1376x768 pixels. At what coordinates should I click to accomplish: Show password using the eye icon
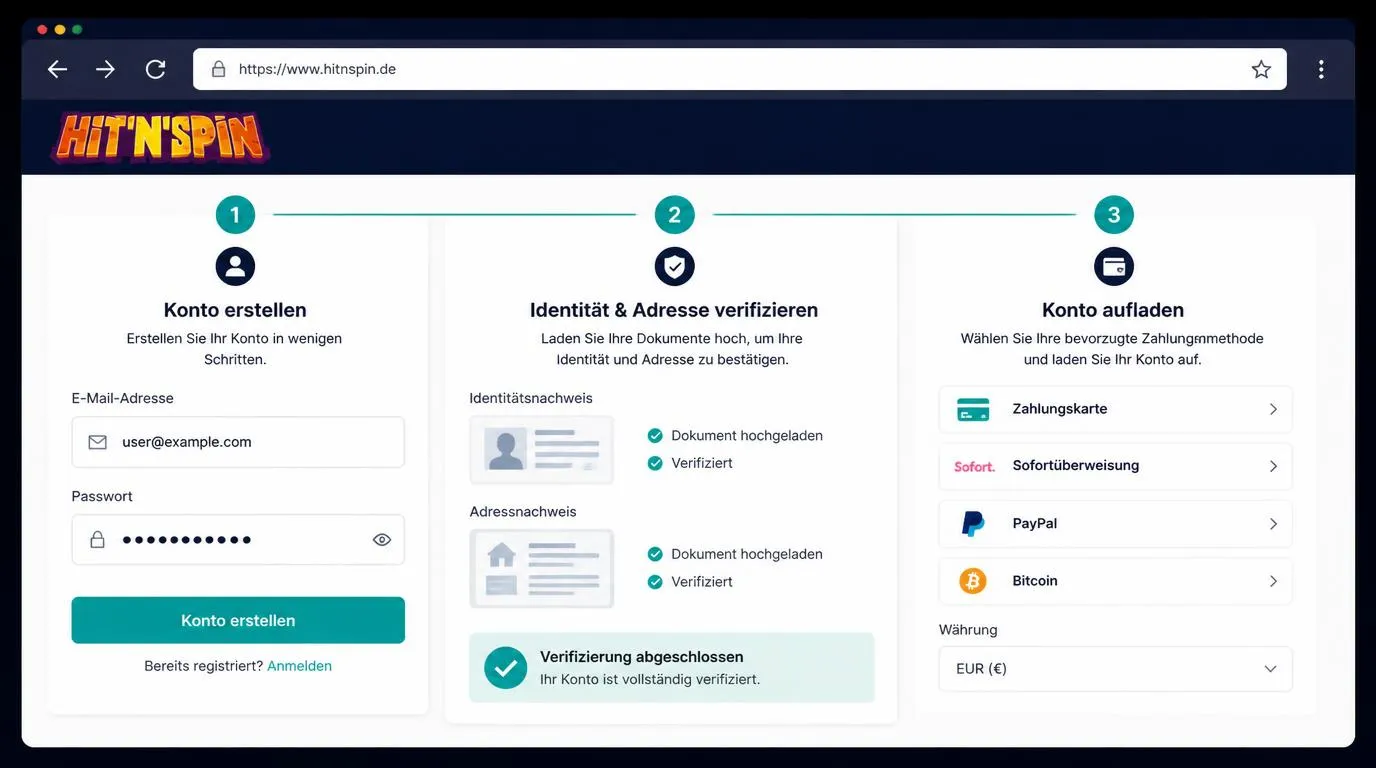382,540
